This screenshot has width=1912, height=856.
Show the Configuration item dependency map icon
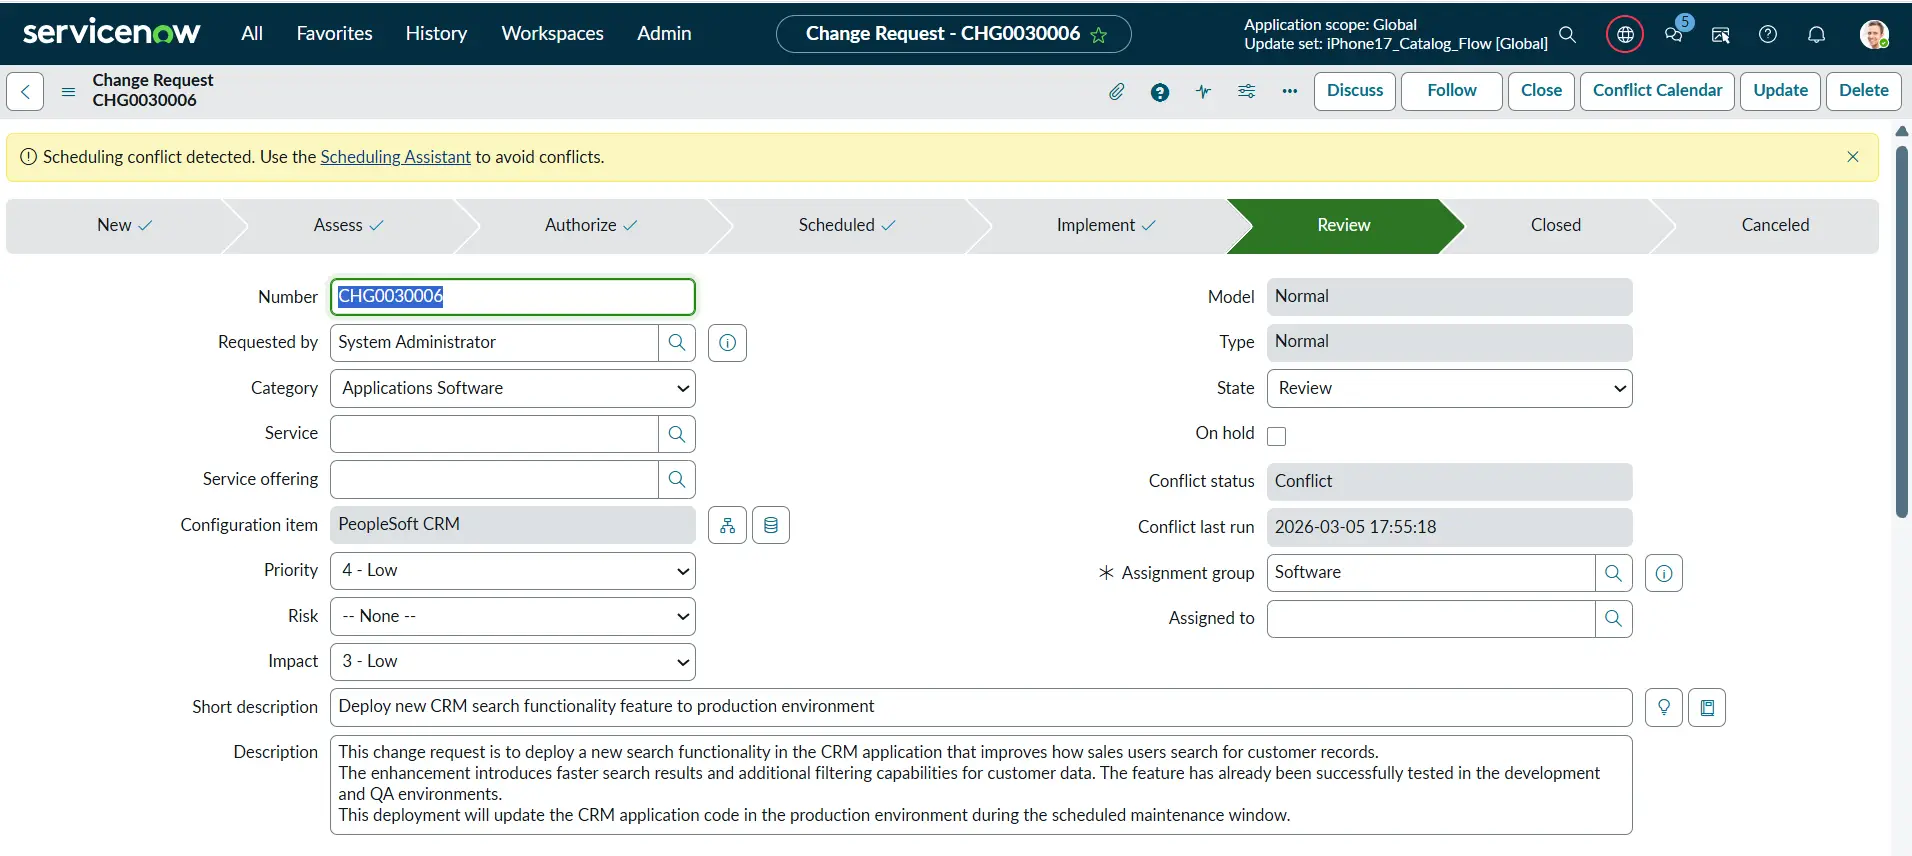tap(727, 525)
